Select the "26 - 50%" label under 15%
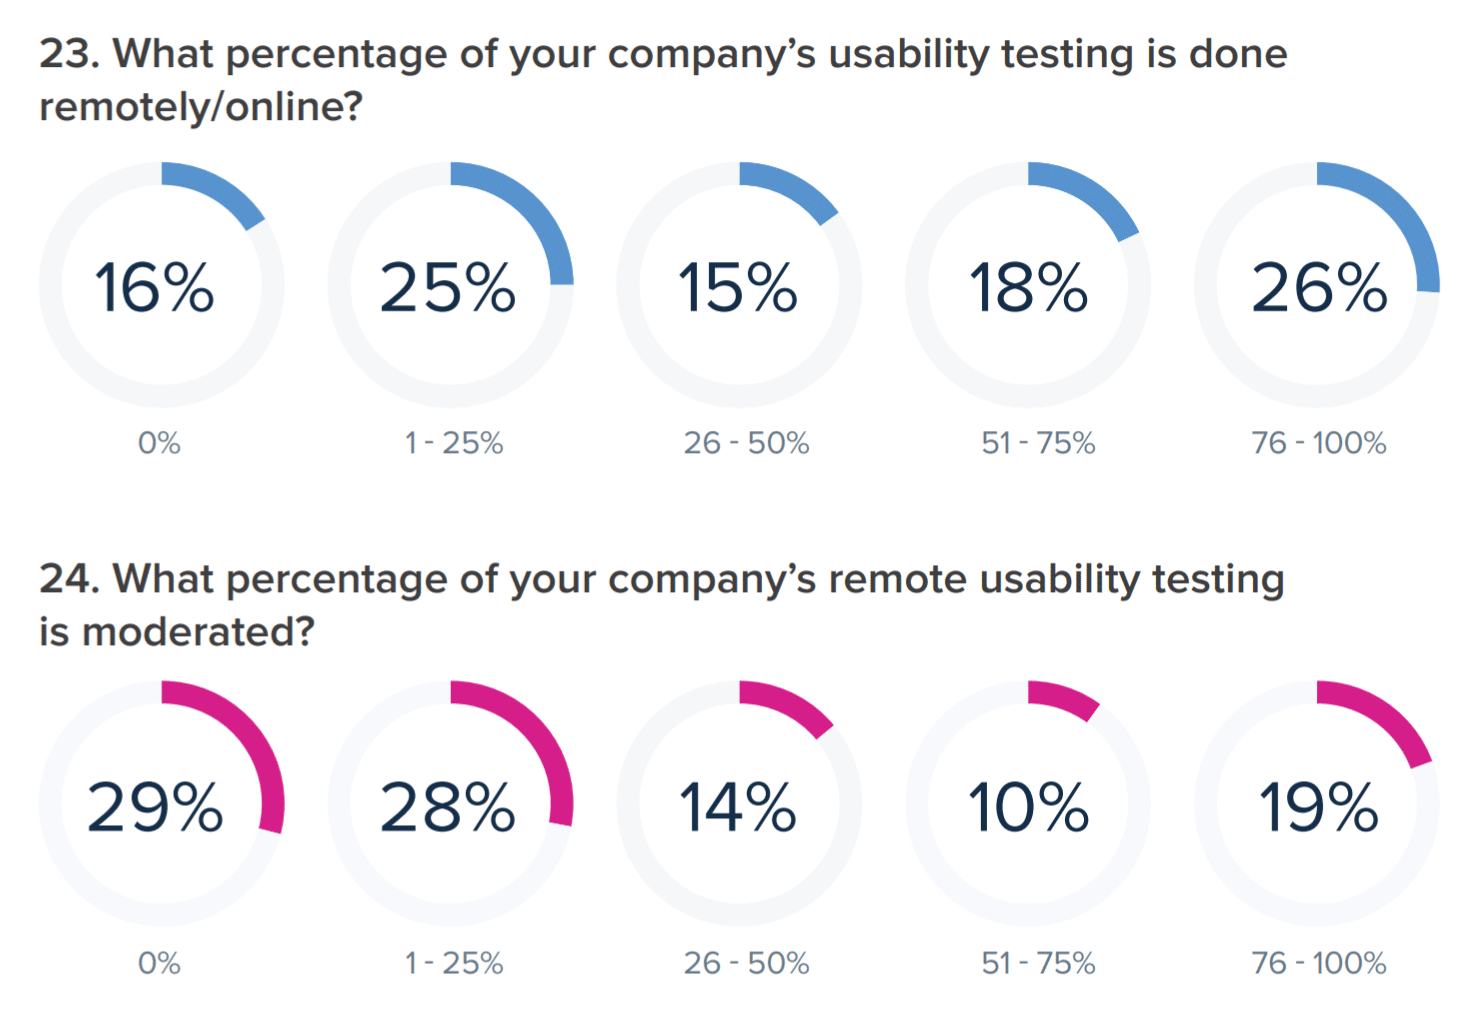 click(x=746, y=443)
